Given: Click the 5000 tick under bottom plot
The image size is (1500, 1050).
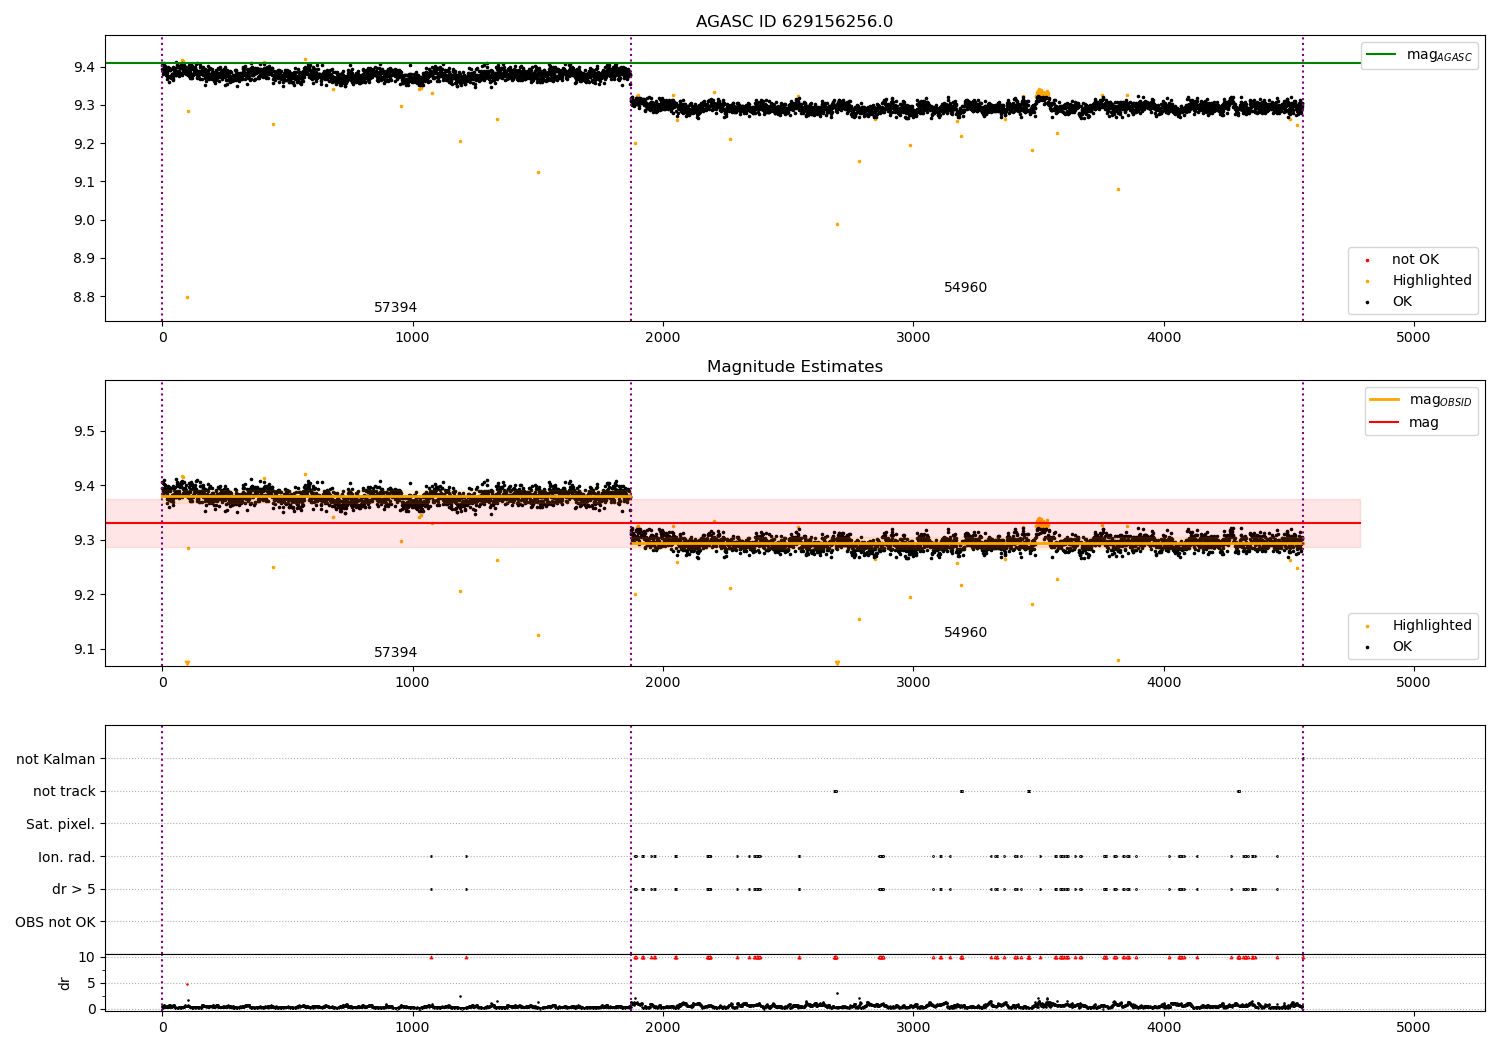Looking at the screenshot, I should (1414, 1028).
